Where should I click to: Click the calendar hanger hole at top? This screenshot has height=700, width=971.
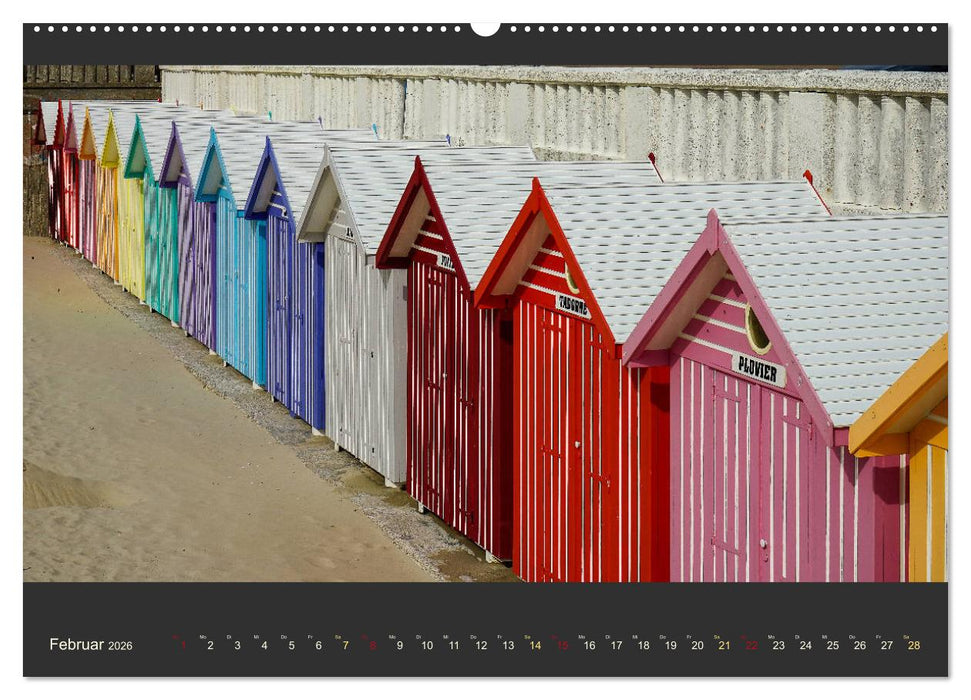pos(485,28)
